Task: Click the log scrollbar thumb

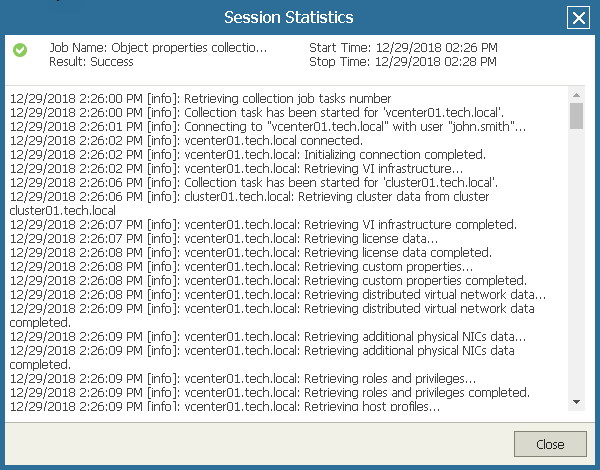Action: pyautogui.click(x=576, y=117)
